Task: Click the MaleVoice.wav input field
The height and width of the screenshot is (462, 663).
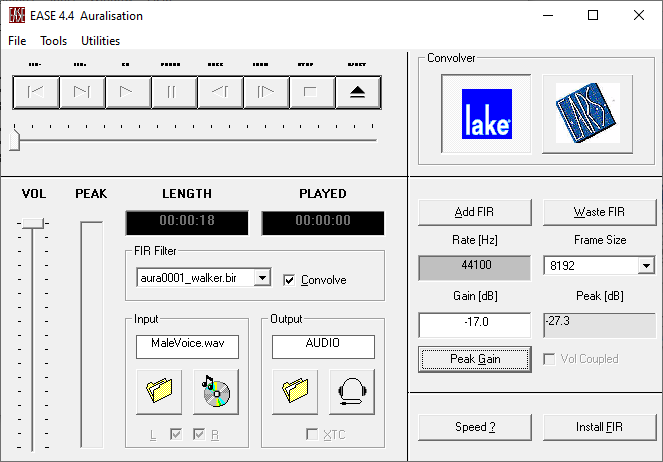Action: tap(187, 347)
